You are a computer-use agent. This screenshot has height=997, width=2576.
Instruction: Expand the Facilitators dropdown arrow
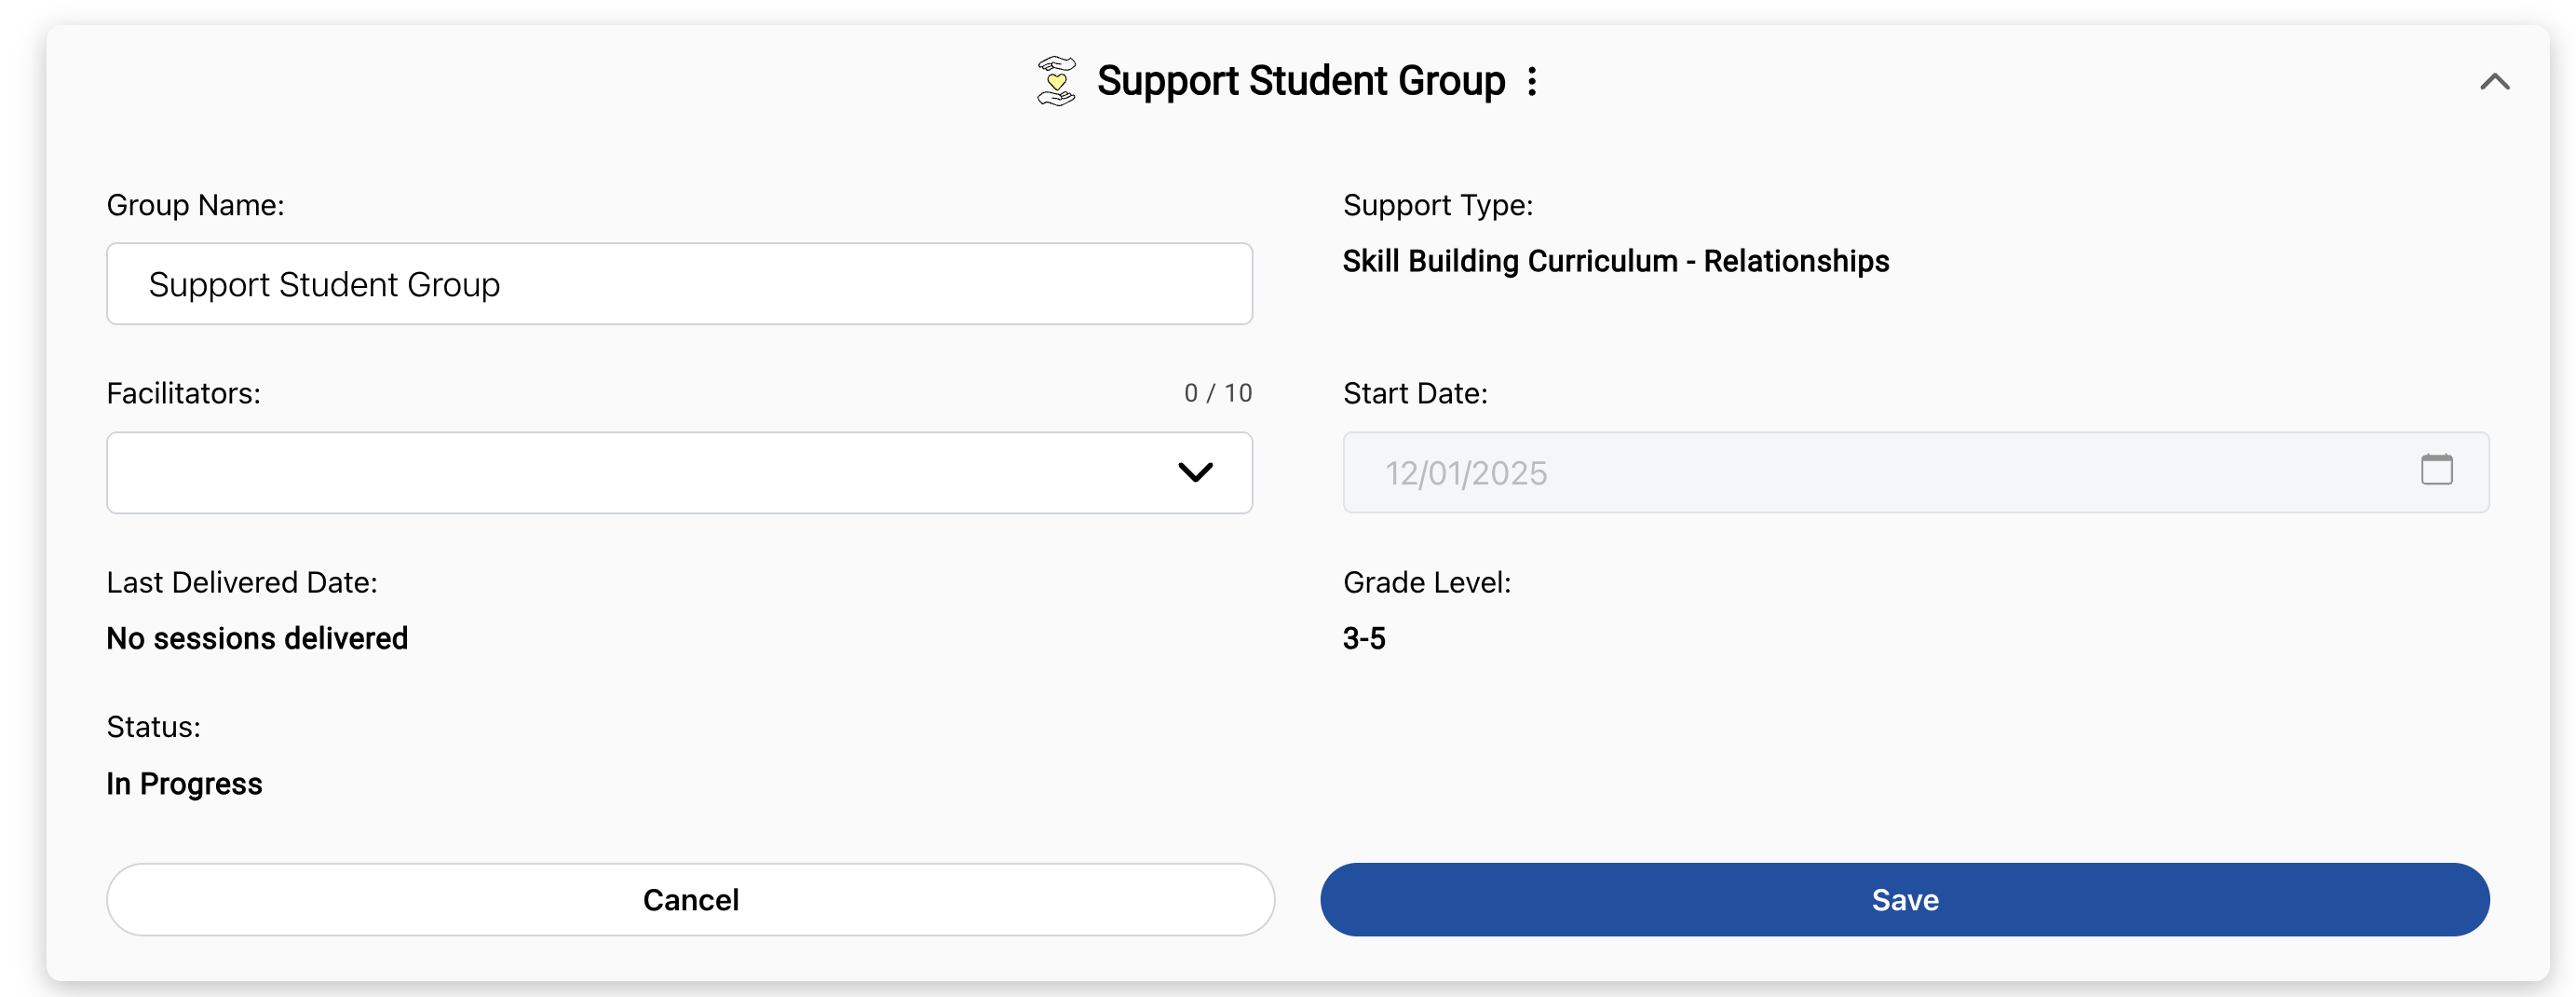[x=1195, y=472]
